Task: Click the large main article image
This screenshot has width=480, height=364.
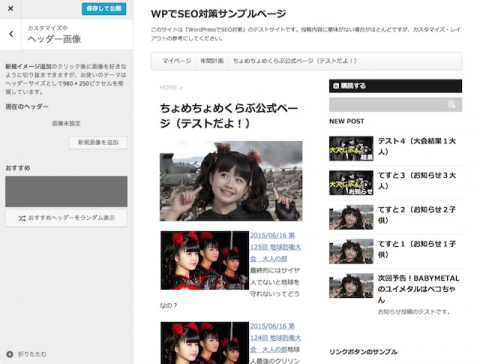Action: [x=231, y=181]
